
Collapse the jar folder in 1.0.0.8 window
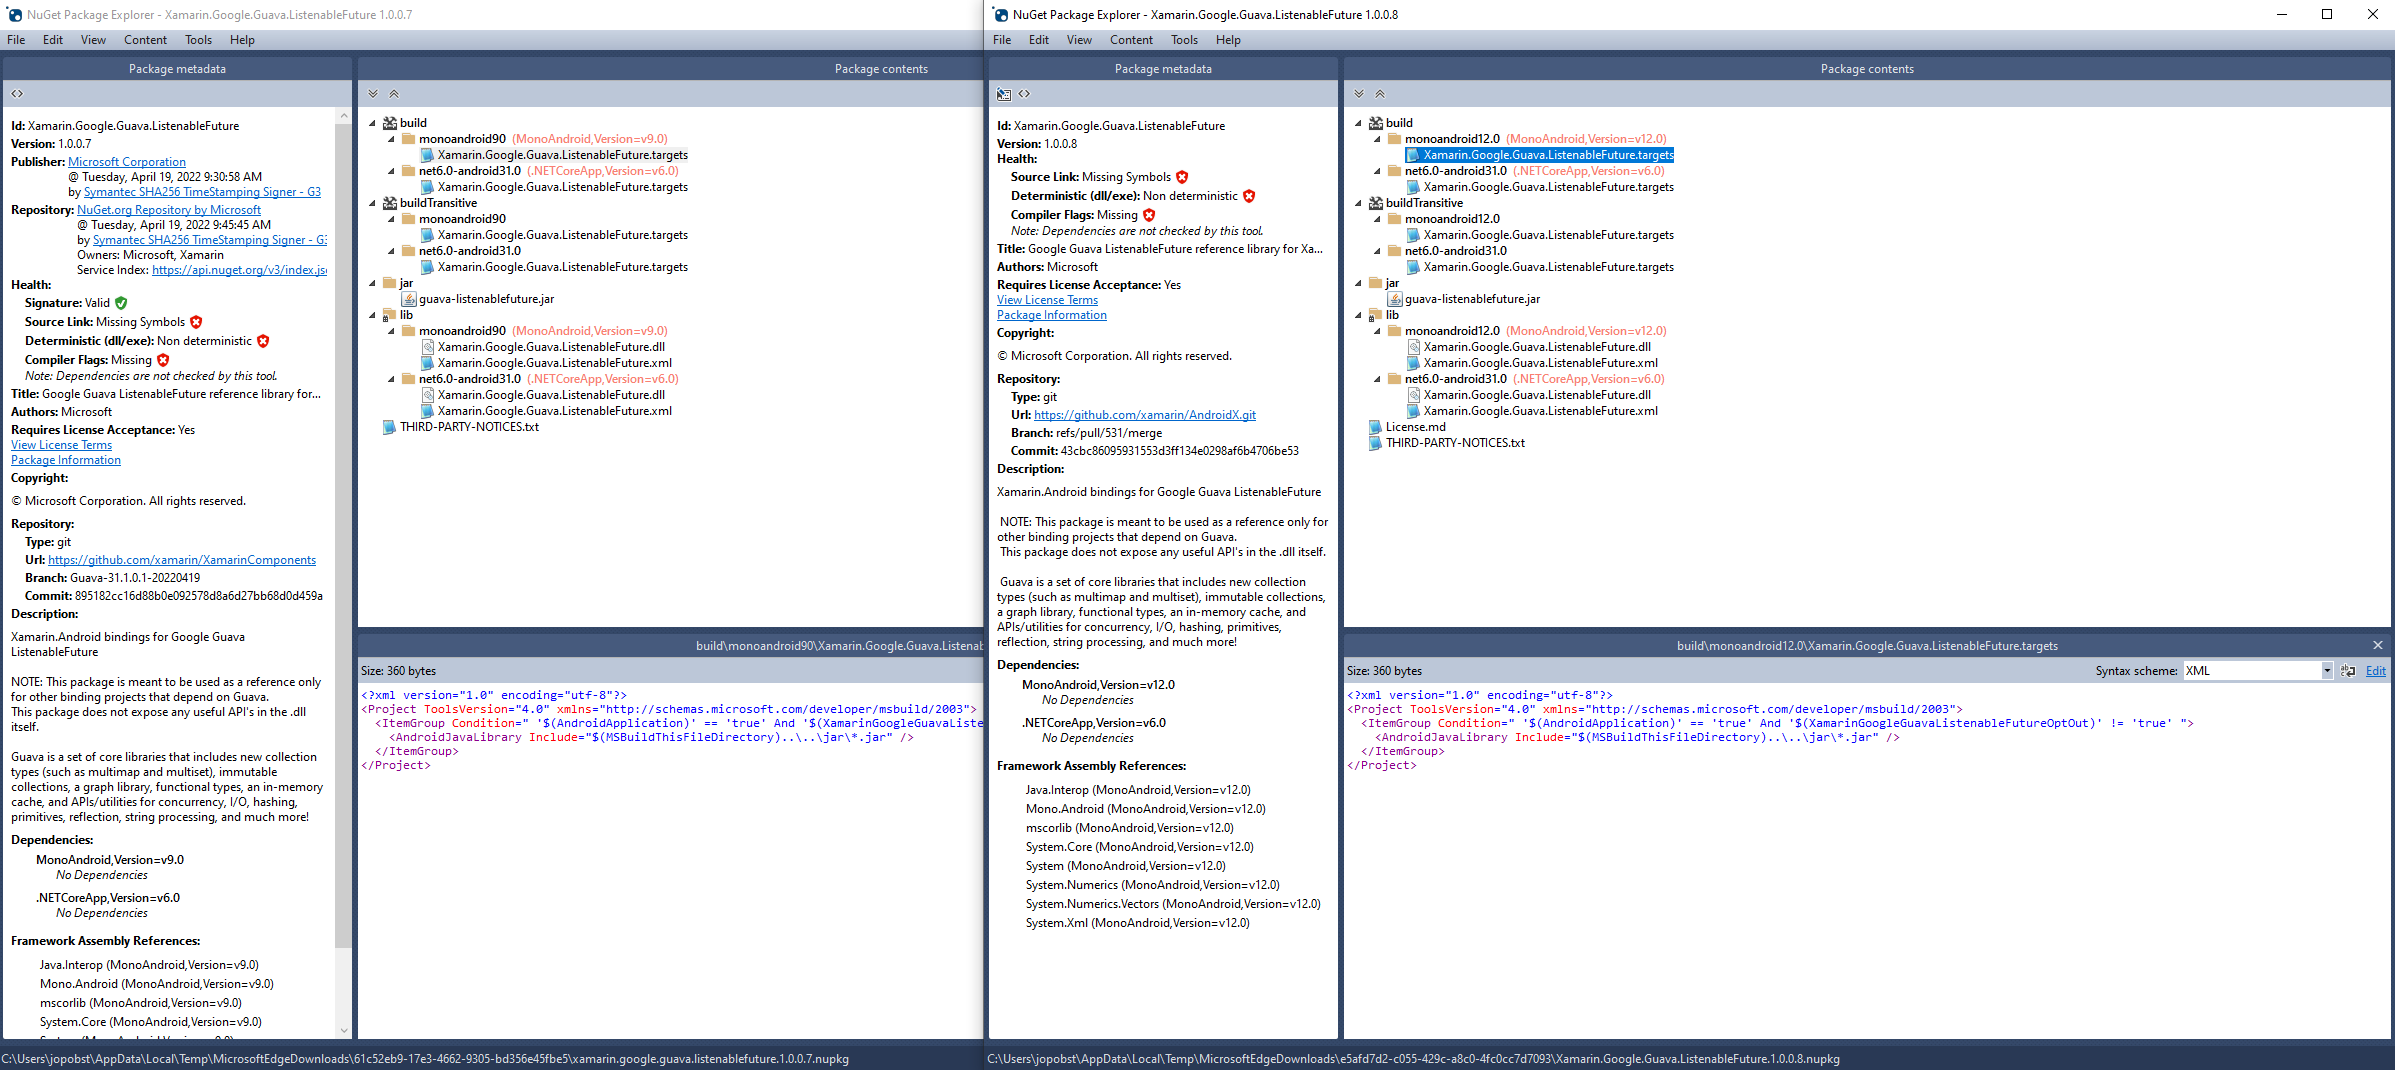pyautogui.click(x=1358, y=283)
